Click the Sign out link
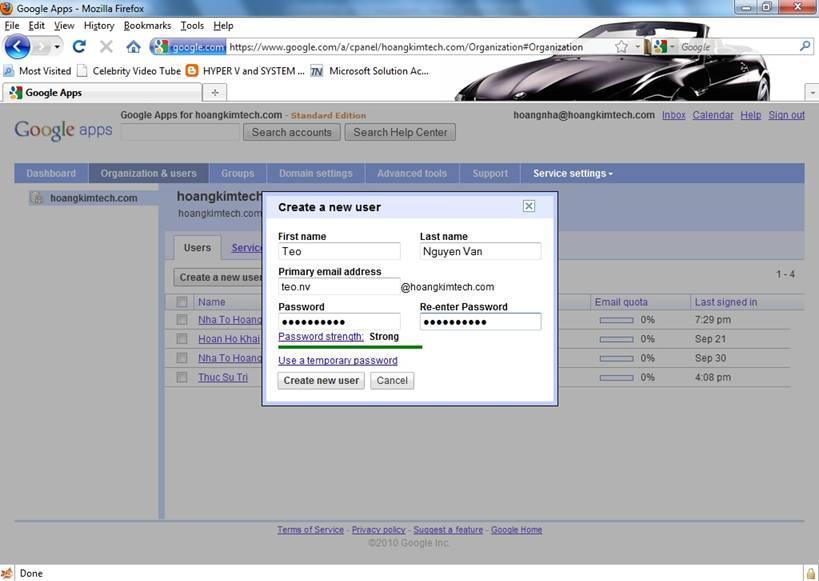 tap(786, 115)
